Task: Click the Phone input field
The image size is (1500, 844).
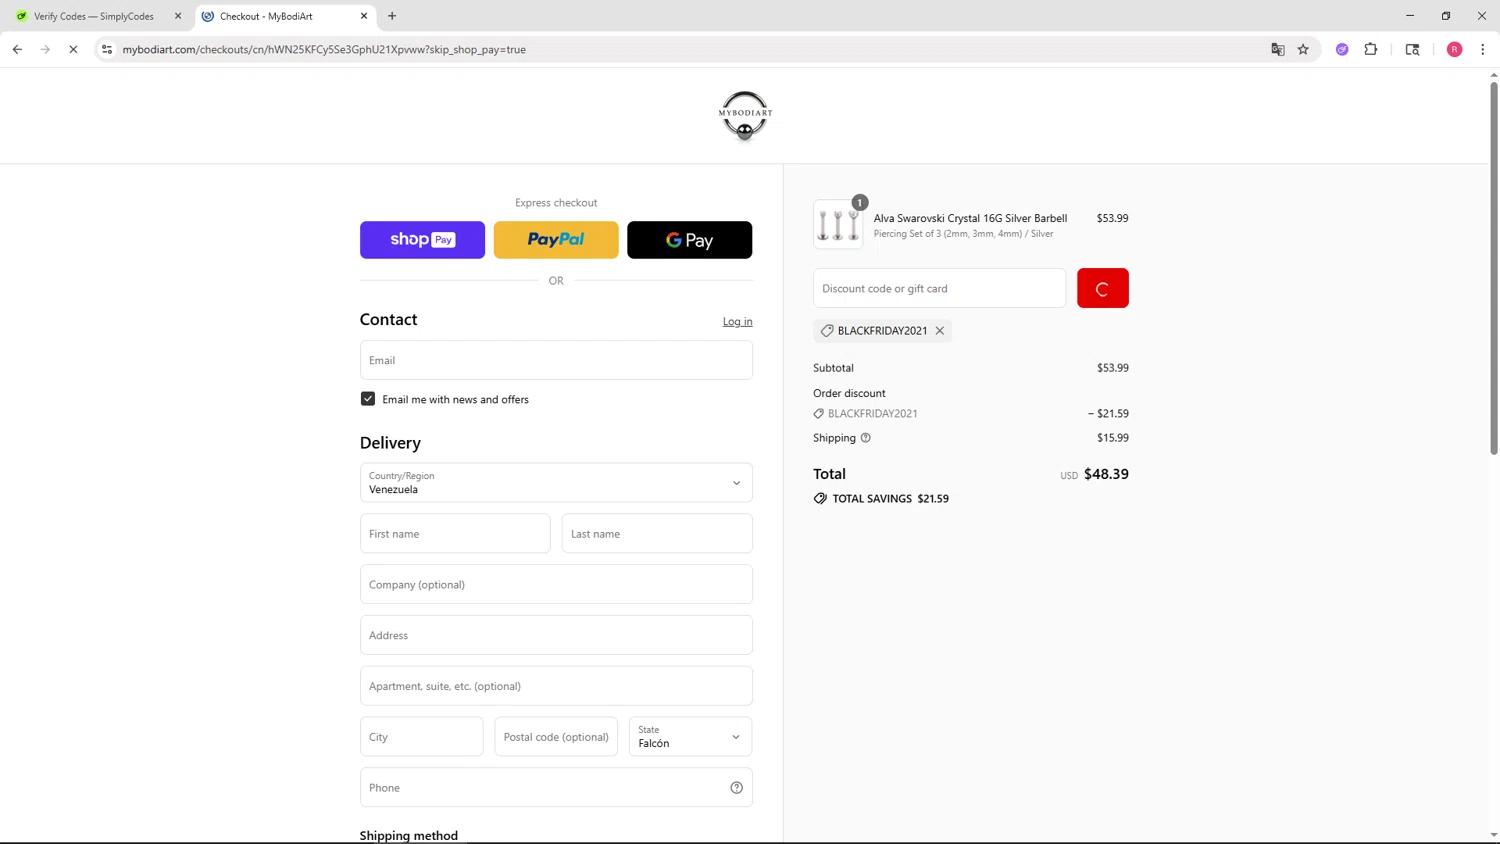Action: point(556,788)
